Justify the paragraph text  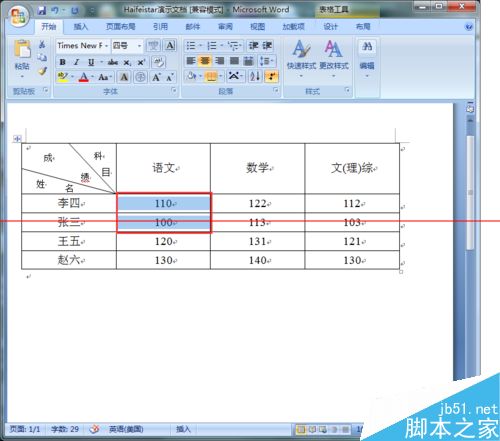234,61
